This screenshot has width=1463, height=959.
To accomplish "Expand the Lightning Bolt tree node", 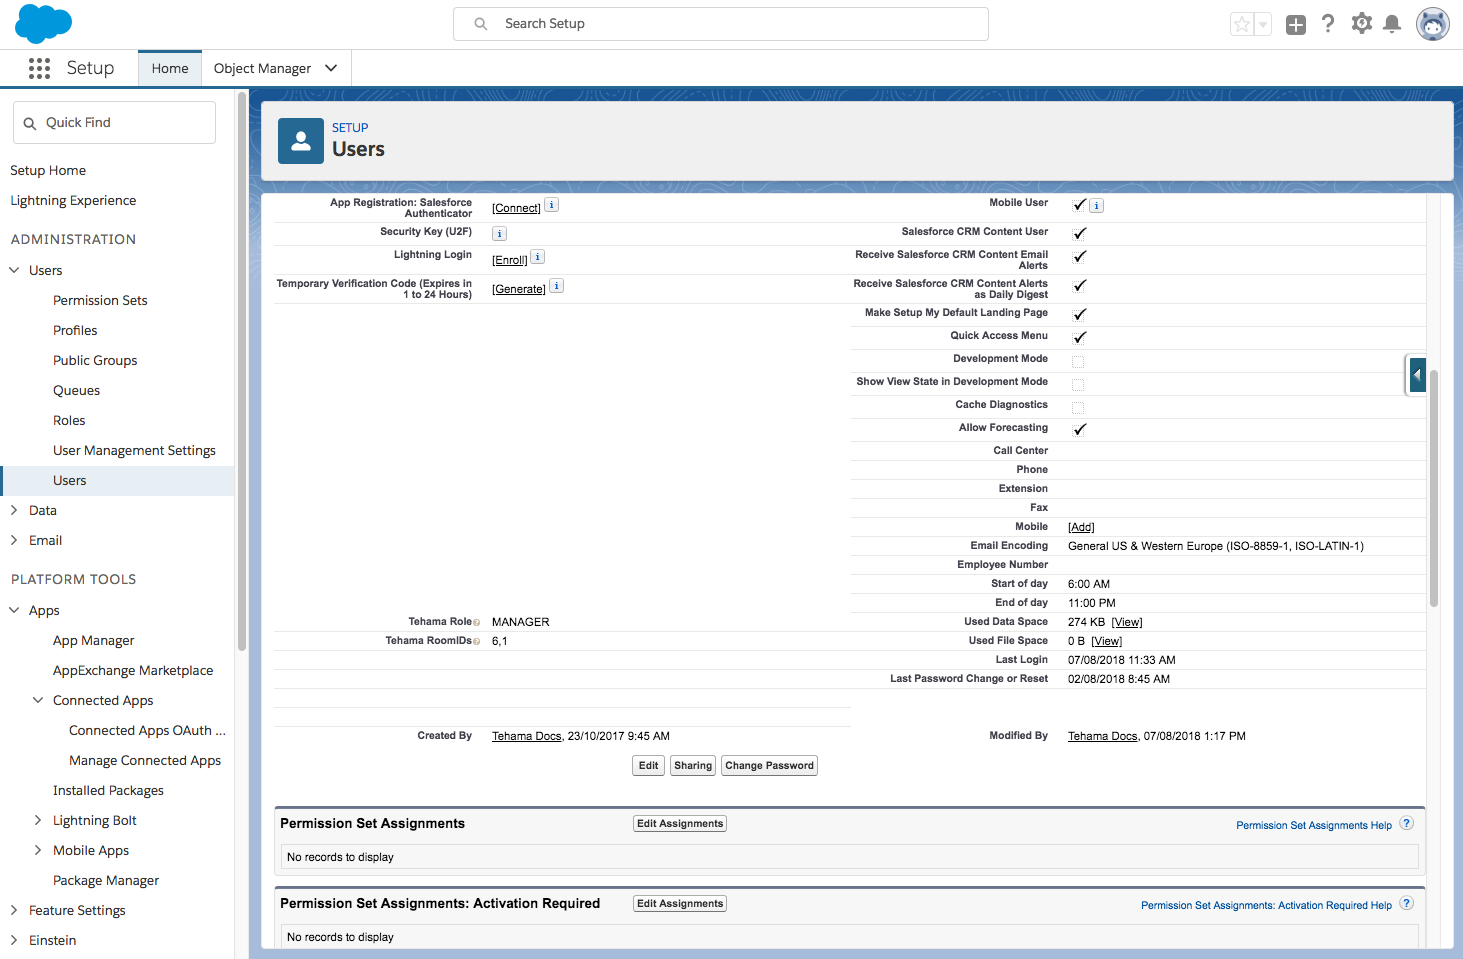I will click(x=38, y=820).
